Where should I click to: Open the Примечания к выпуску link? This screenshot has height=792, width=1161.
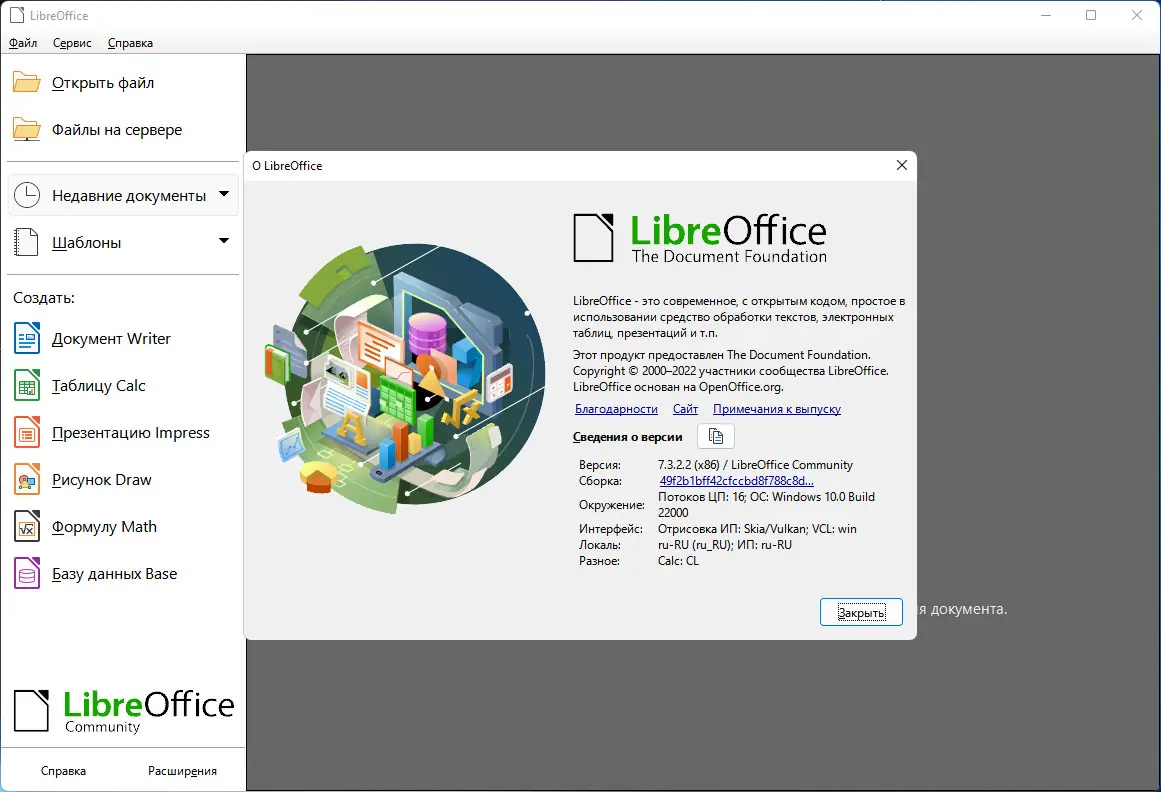775,408
